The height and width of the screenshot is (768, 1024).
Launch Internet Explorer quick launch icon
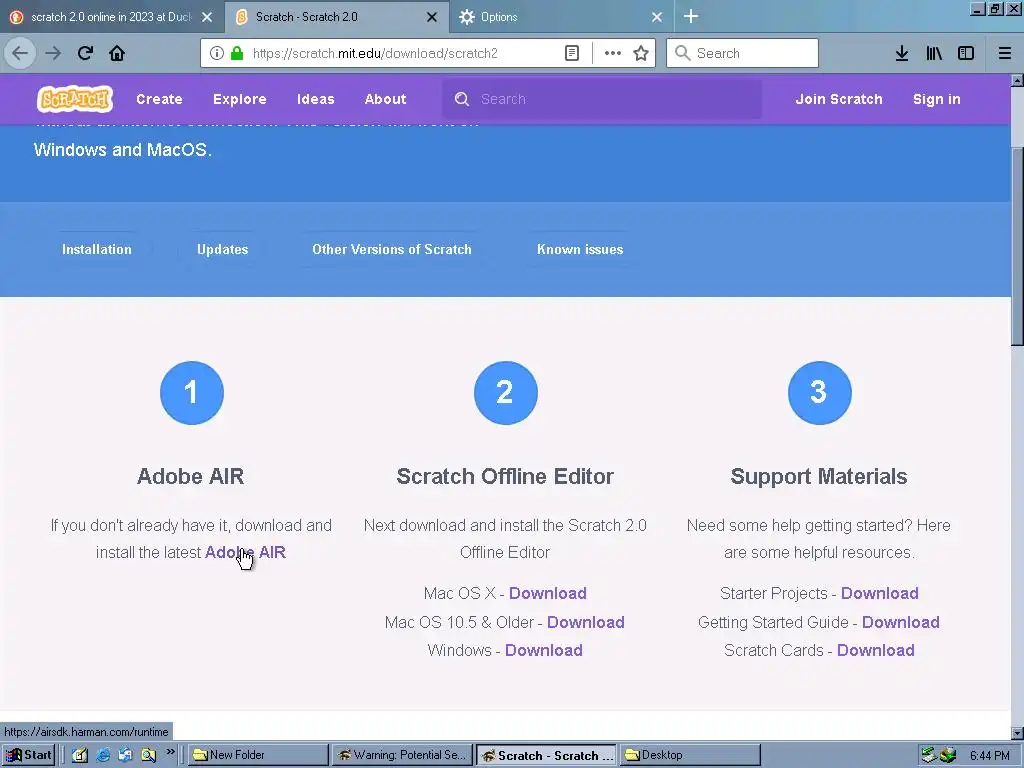click(103, 755)
